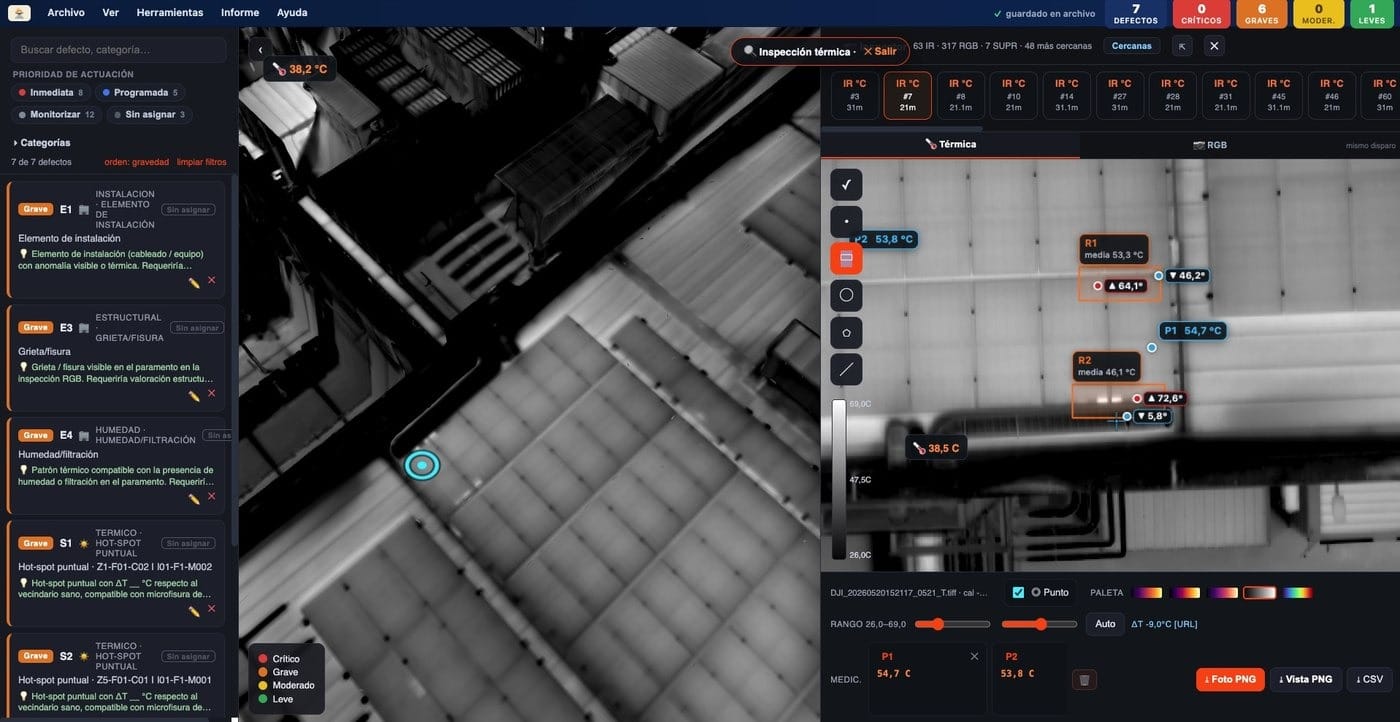Viewport: 1400px width, 722px height.
Task: Open Sin asignar dropdown on S2
Action: [188, 657]
